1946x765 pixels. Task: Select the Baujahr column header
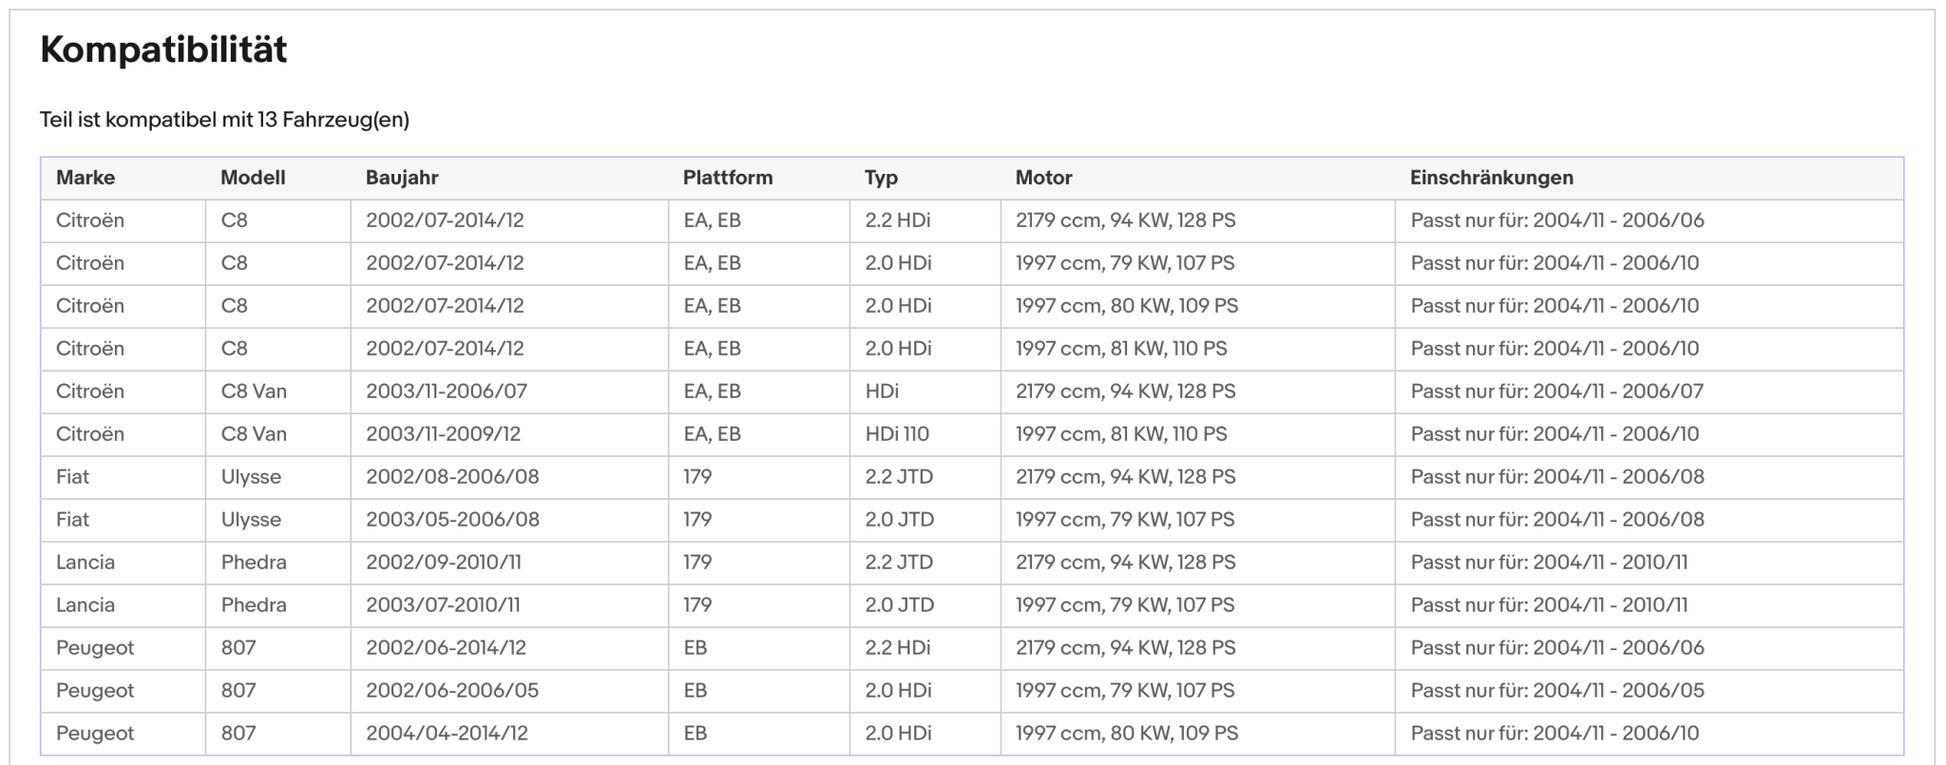[x=401, y=178]
